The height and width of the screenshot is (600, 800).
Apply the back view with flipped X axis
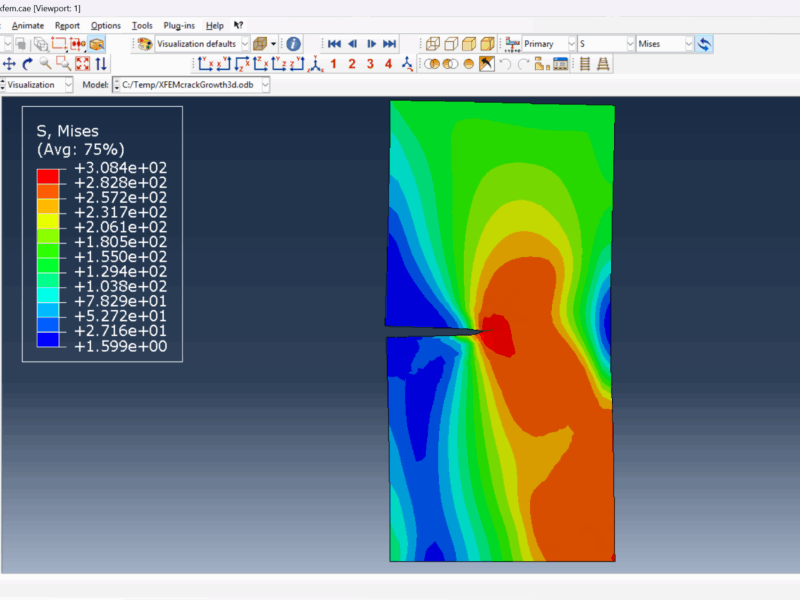pyautogui.click(x=223, y=64)
